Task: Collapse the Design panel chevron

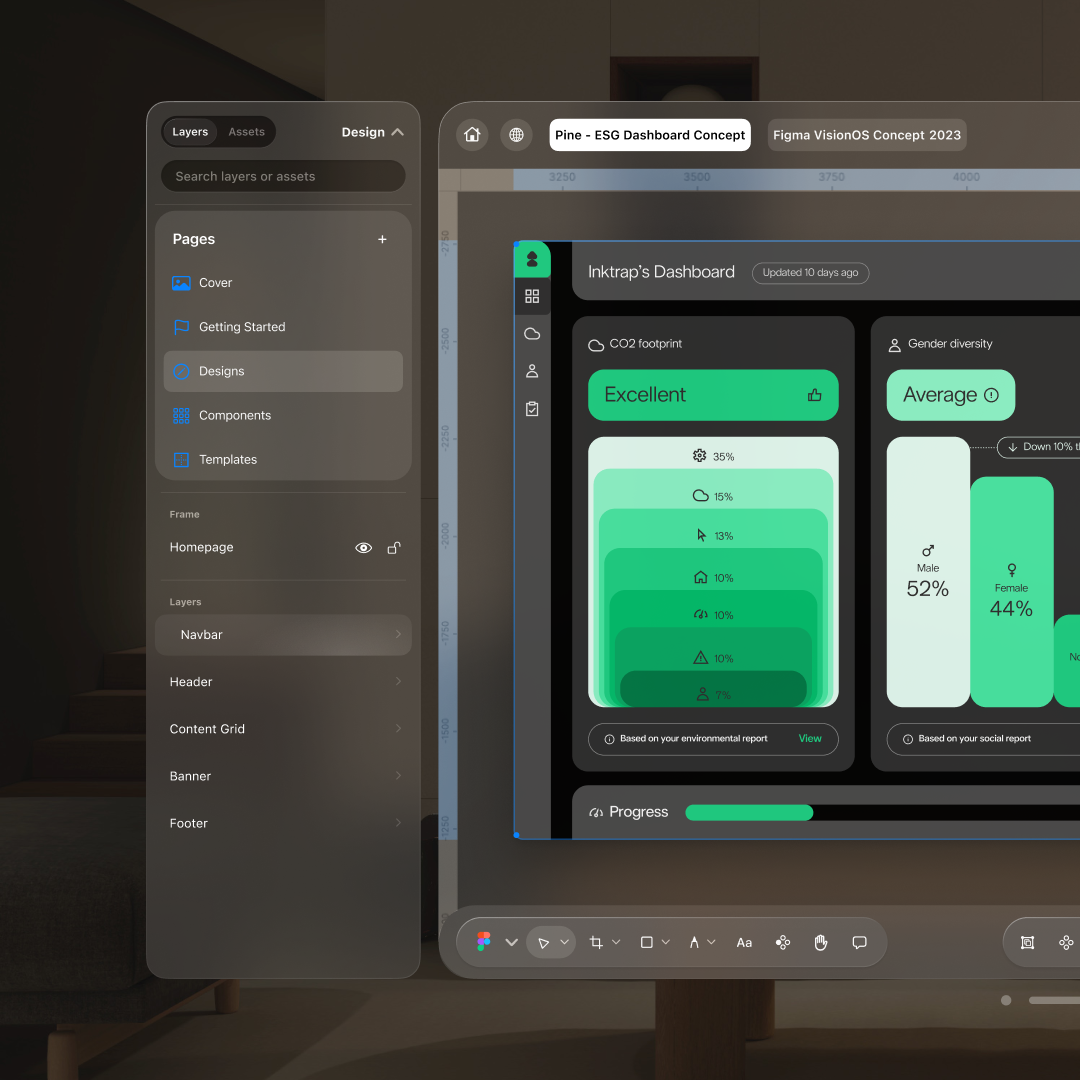Action: [x=397, y=132]
